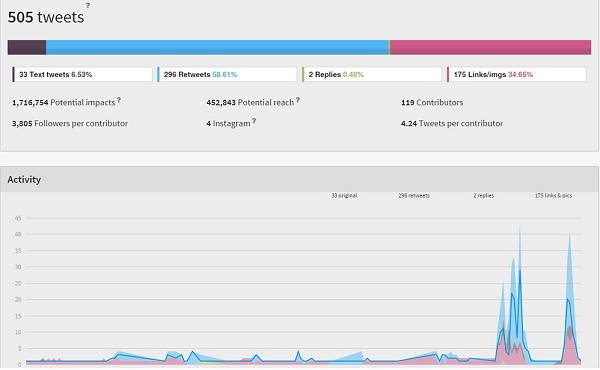Open the Instagram help question mark
Viewport: 600px width, 370px height.
(x=254, y=121)
